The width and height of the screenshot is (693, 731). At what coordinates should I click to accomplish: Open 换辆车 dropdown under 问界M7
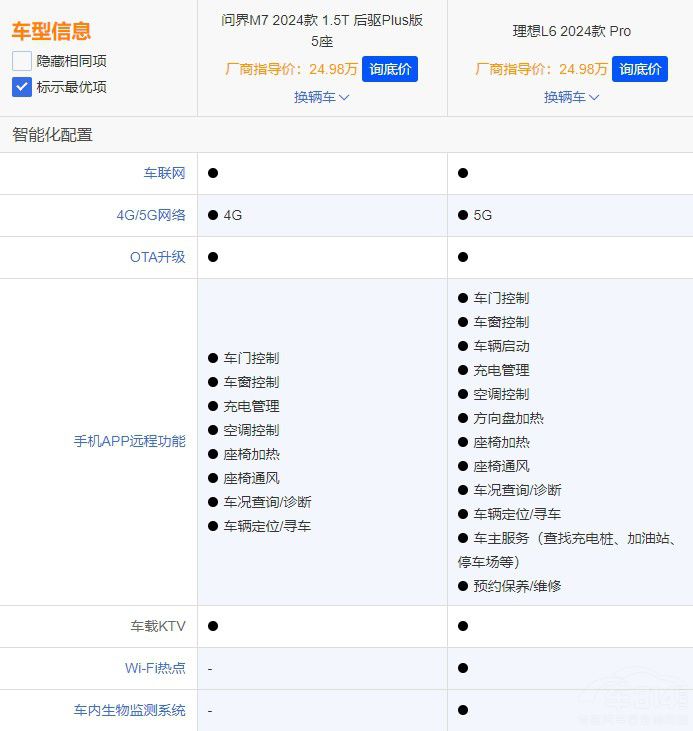[x=322, y=97]
